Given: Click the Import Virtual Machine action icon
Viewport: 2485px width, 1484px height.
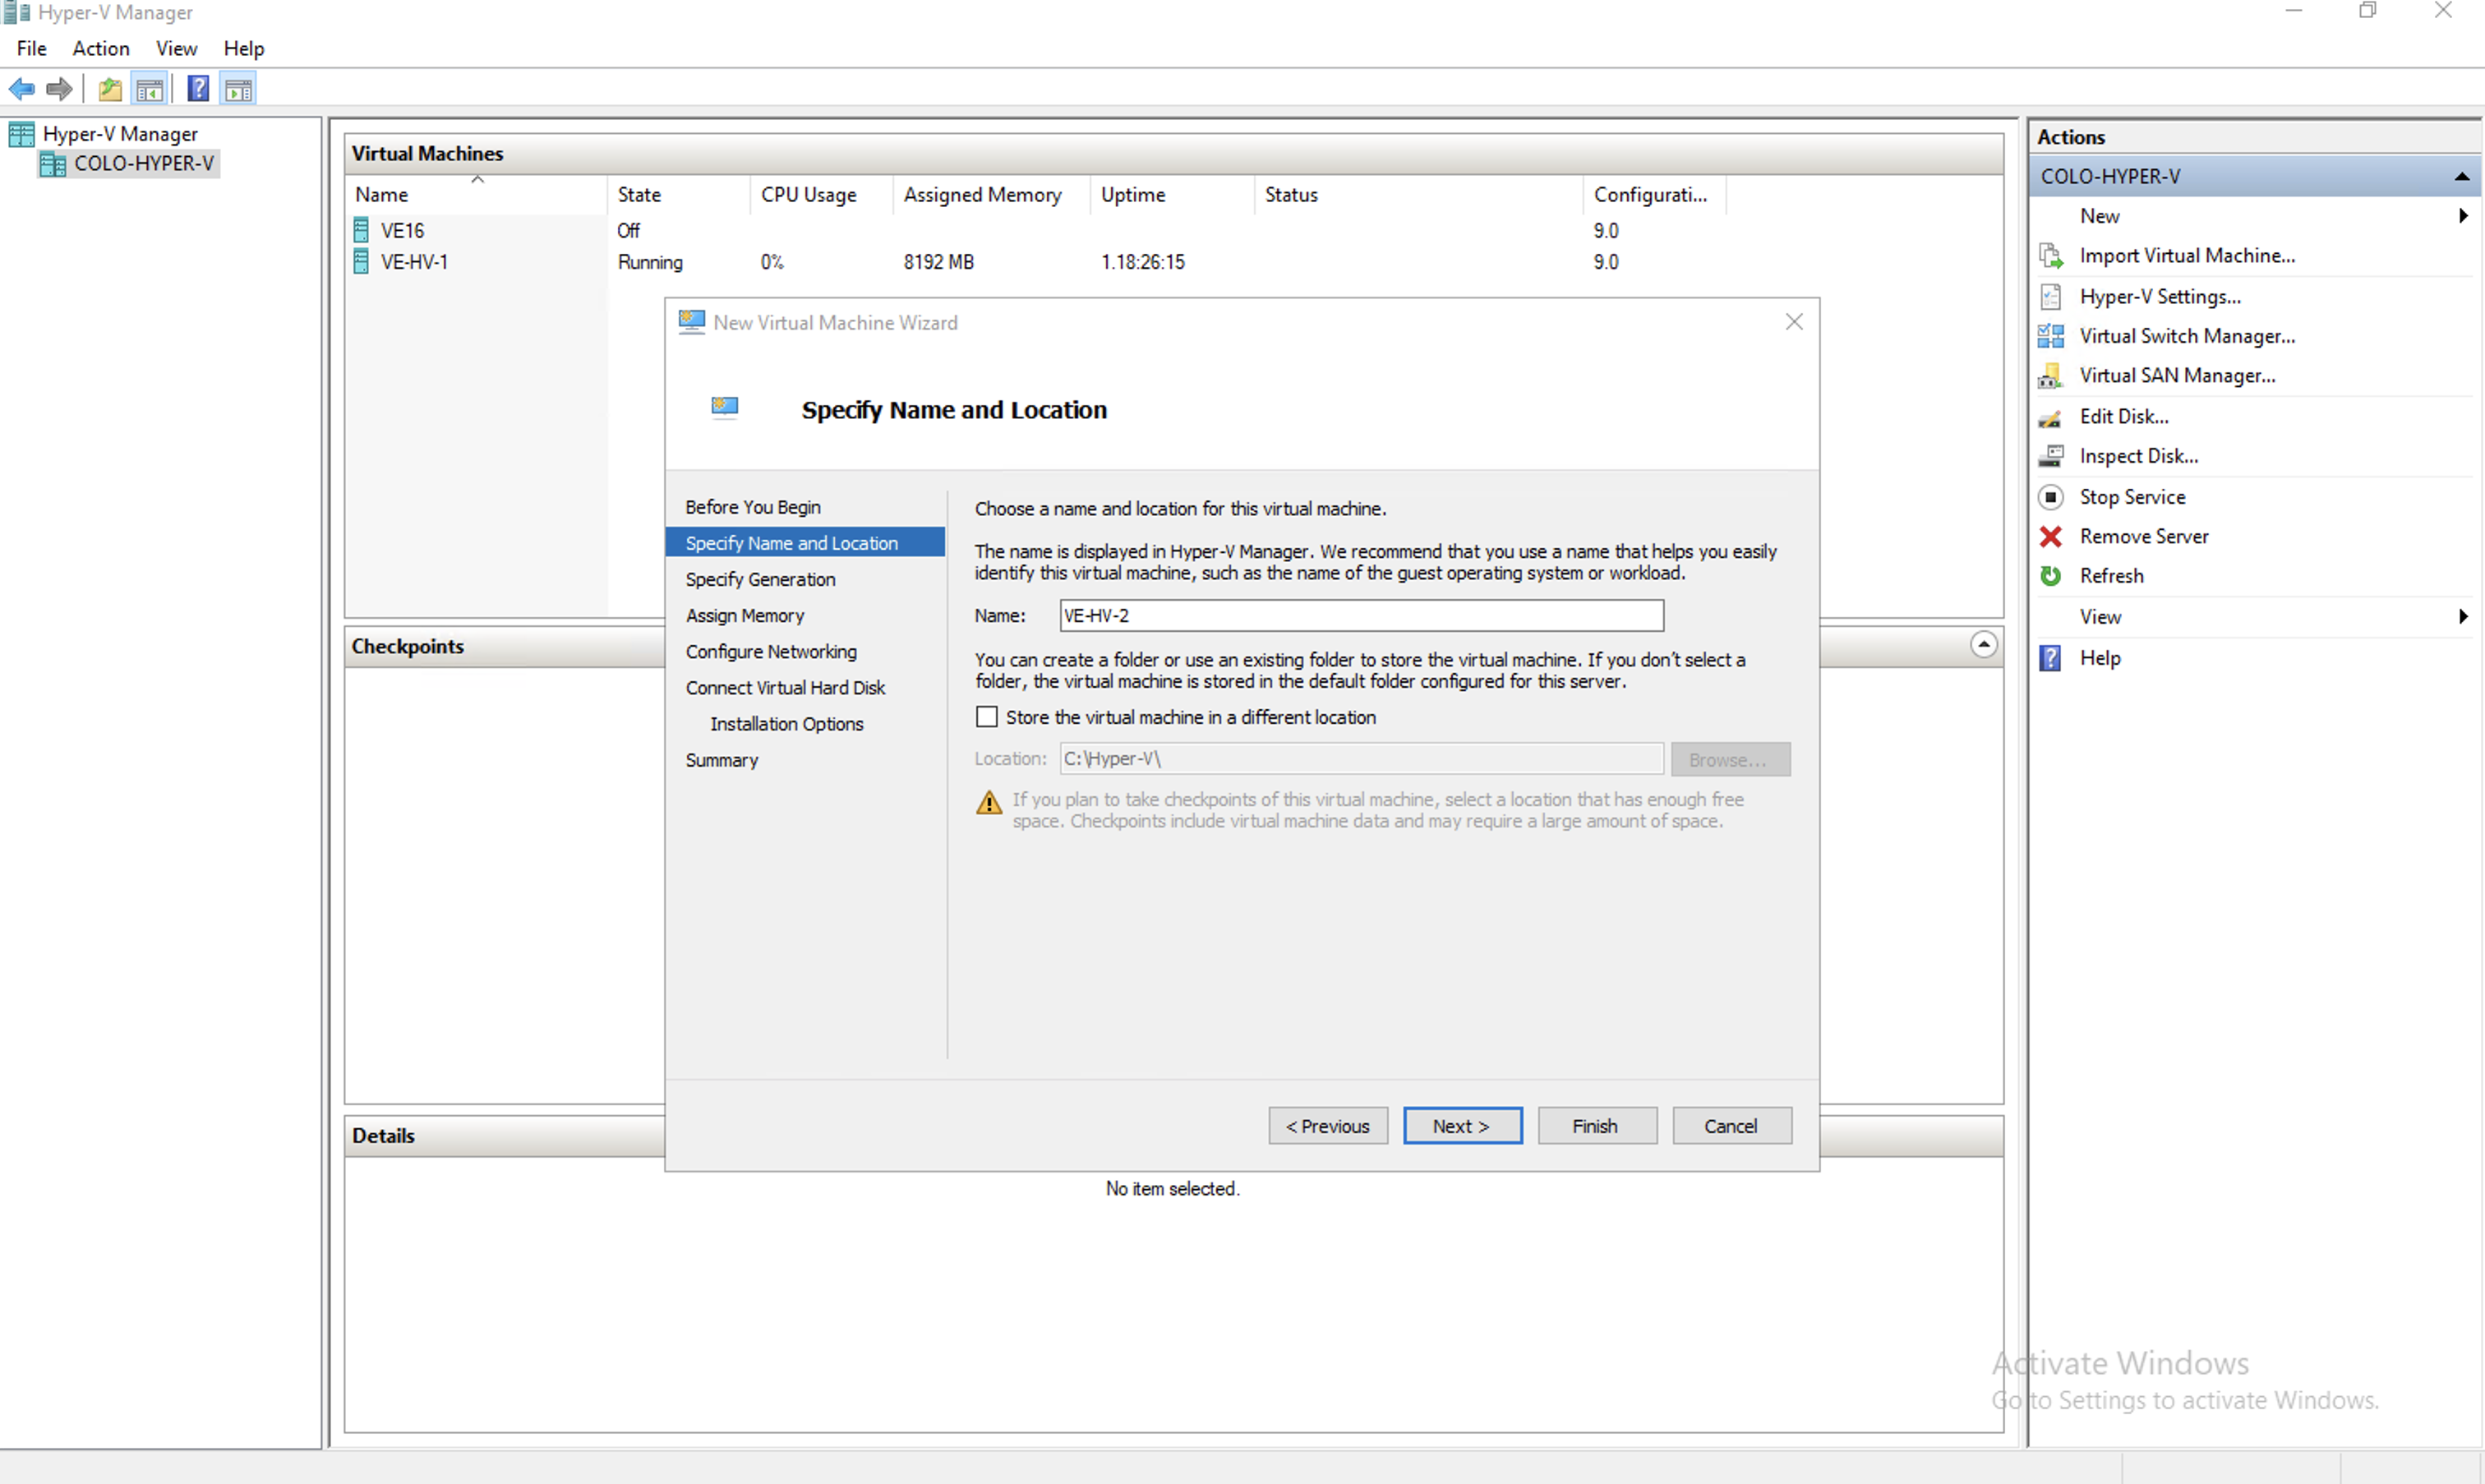Looking at the screenshot, I should click(2050, 256).
